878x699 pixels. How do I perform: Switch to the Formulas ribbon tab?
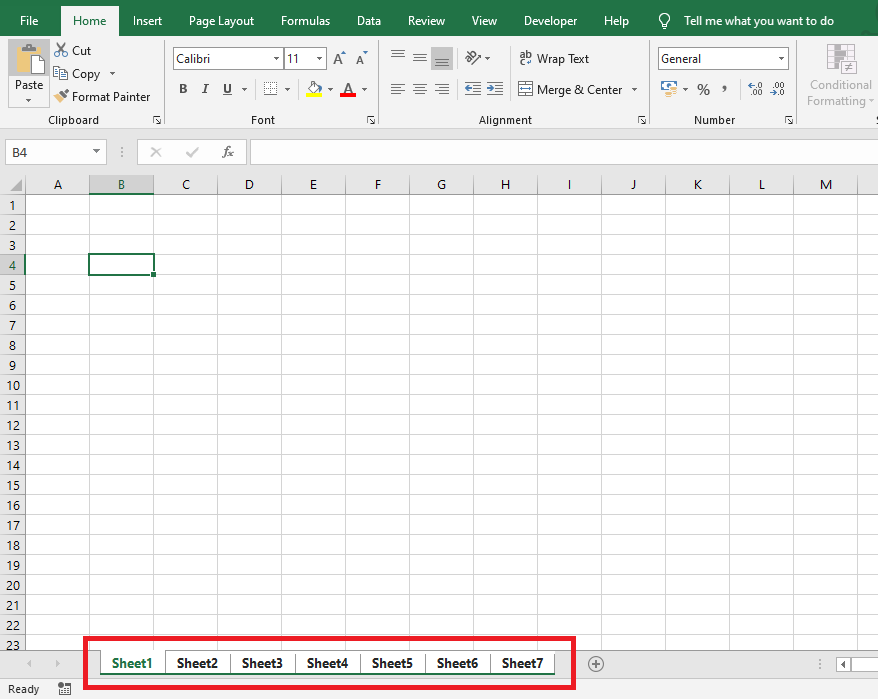pyautogui.click(x=305, y=21)
